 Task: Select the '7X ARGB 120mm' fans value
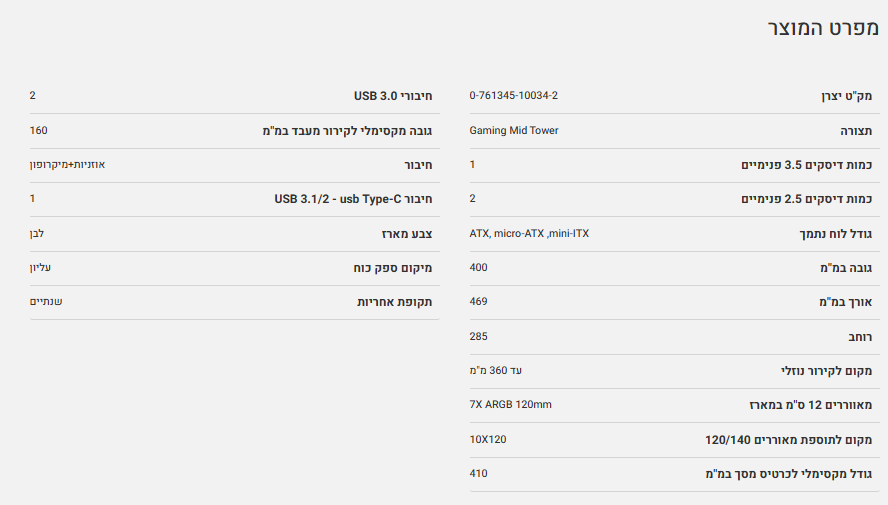point(510,405)
